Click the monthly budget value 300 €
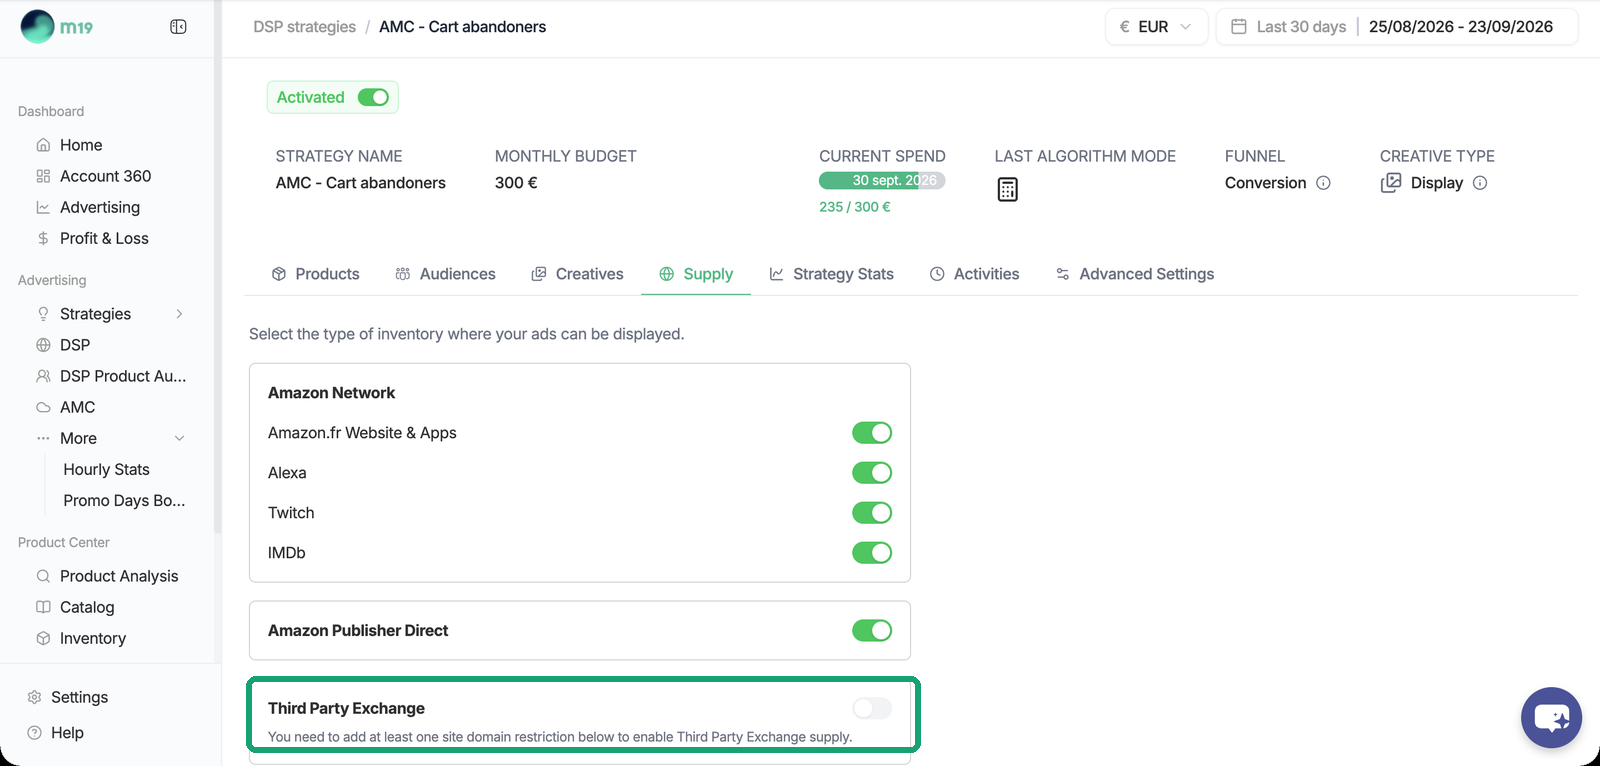This screenshot has height=766, width=1600. [x=516, y=183]
